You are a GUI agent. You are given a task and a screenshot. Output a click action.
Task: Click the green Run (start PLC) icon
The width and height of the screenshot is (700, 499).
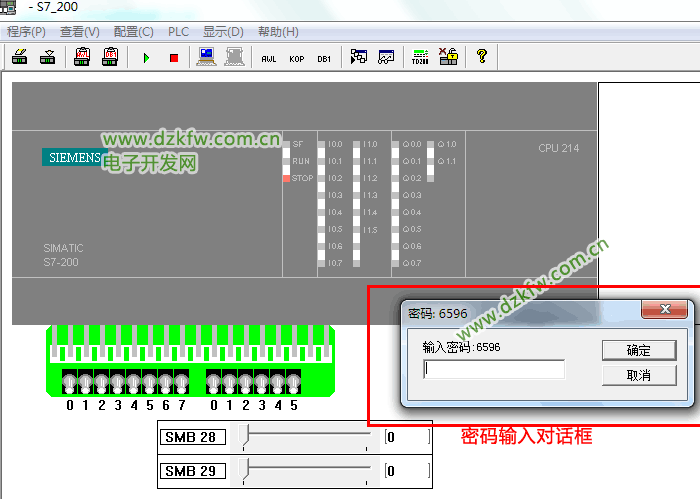coord(147,58)
